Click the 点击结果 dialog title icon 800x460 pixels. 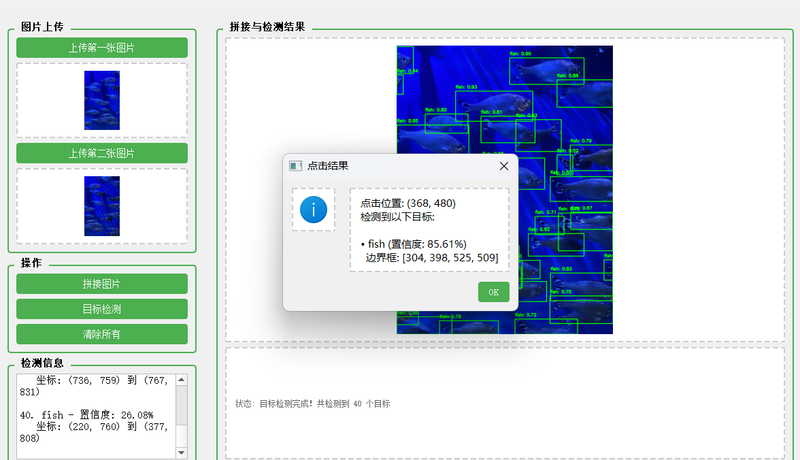(x=295, y=166)
